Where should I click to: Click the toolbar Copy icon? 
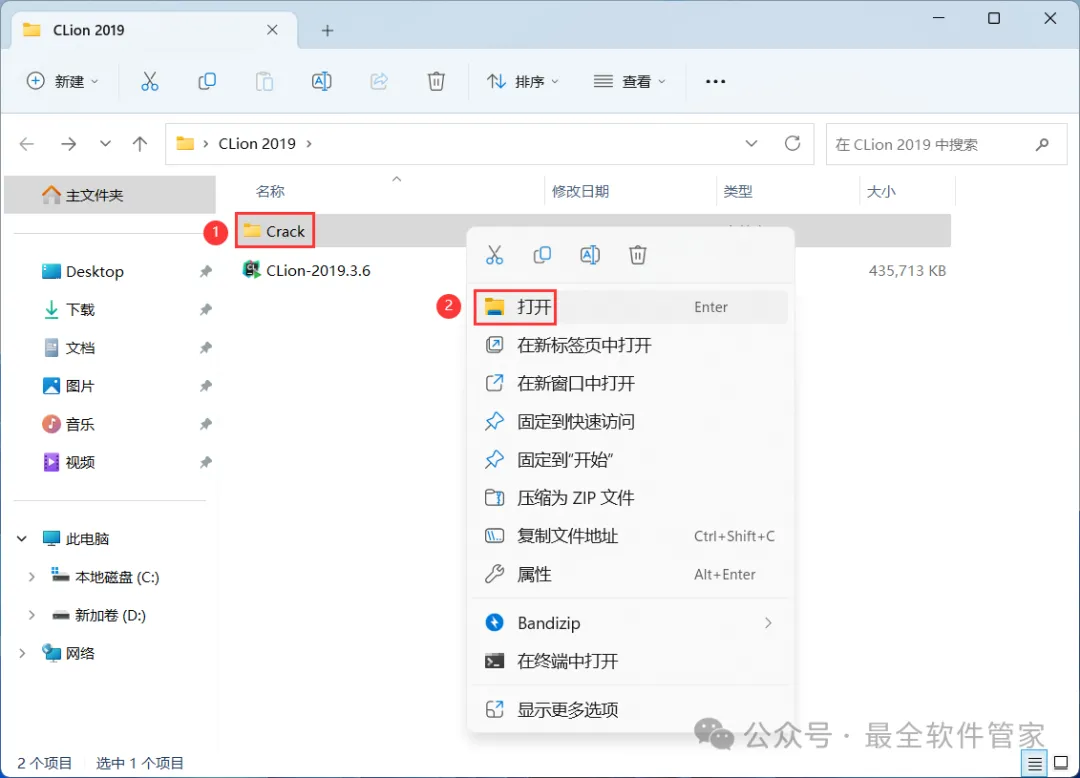click(207, 81)
